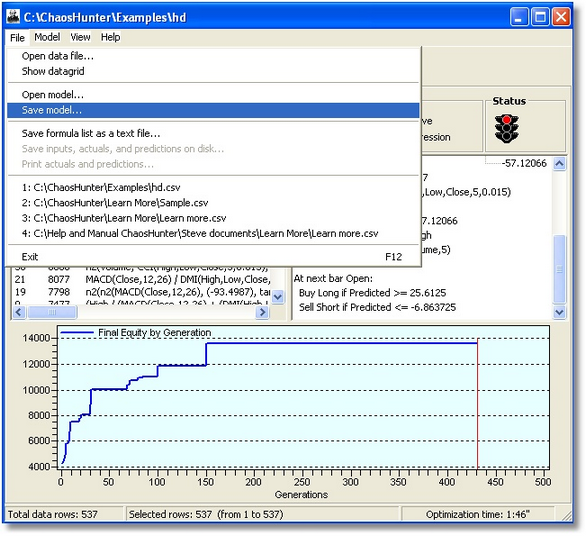The height and width of the screenshot is (536, 586).
Task: Open recent file 4: Steve documents Learn more.csv
Action: [x=213, y=234]
